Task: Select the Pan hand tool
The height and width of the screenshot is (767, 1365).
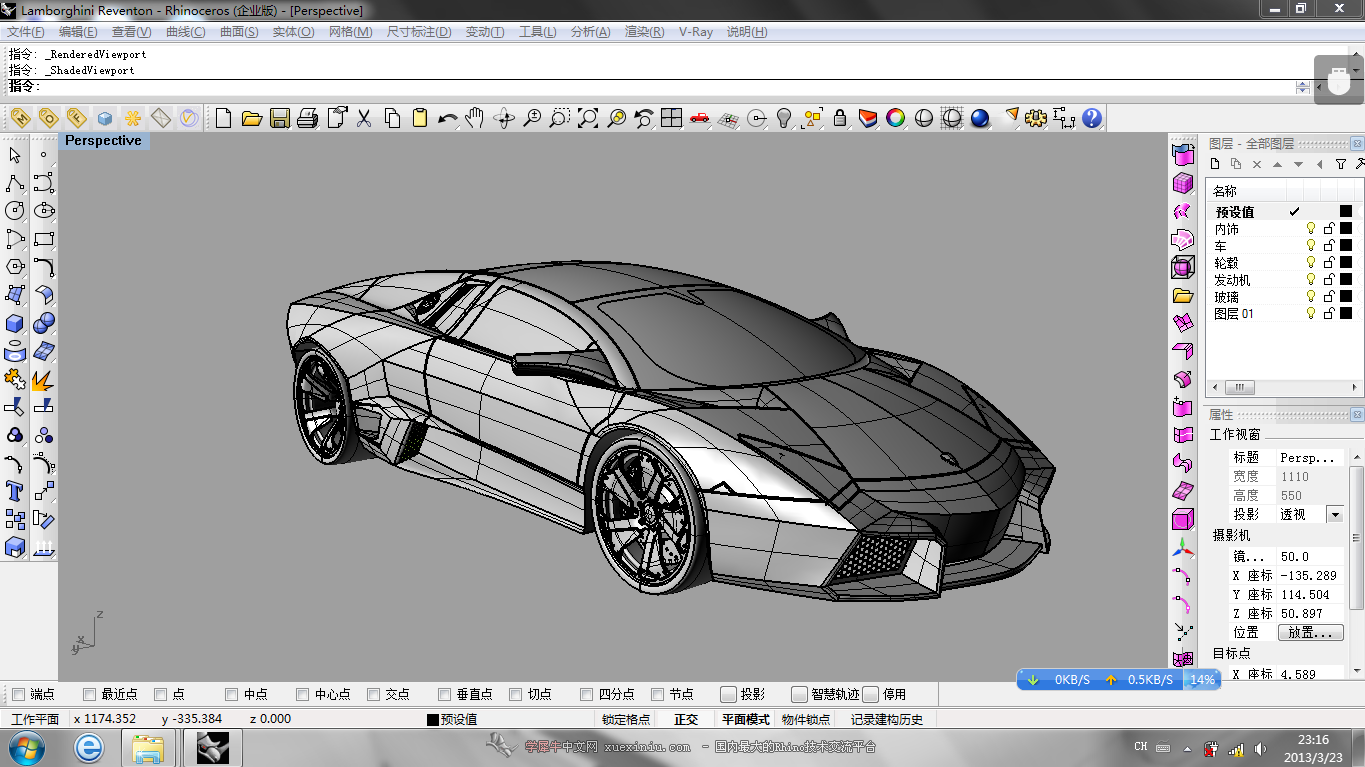Action: (475, 118)
